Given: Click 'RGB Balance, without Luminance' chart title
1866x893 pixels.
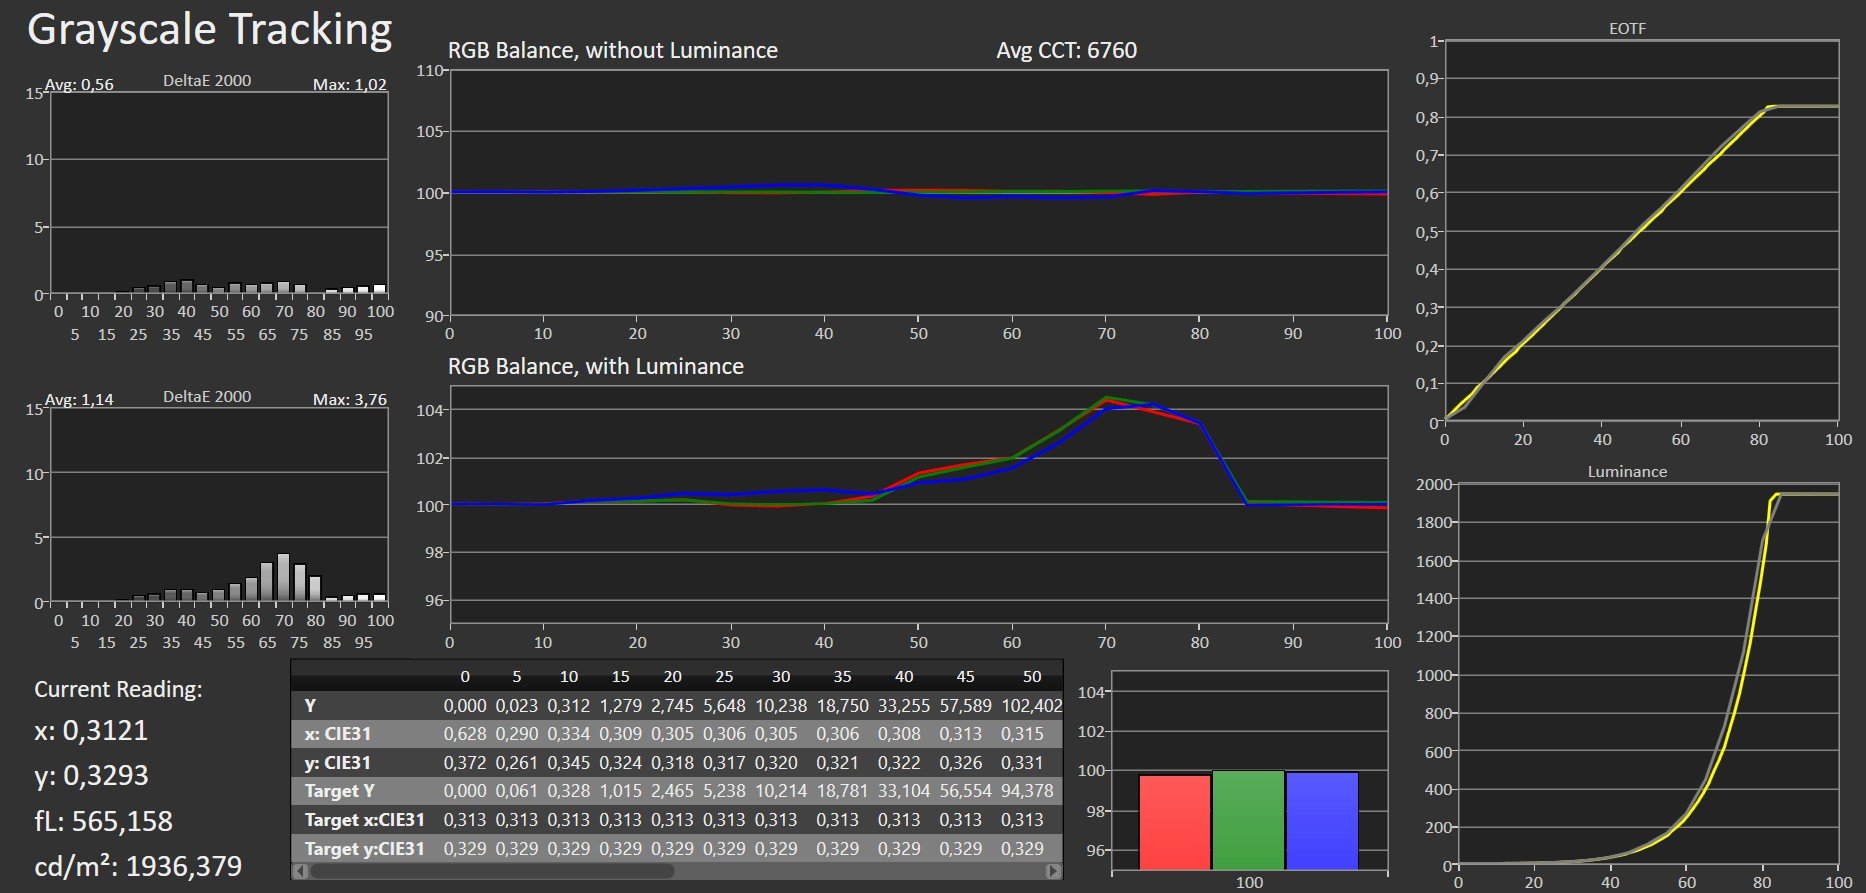Looking at the screenshot, I should [612, 51].
